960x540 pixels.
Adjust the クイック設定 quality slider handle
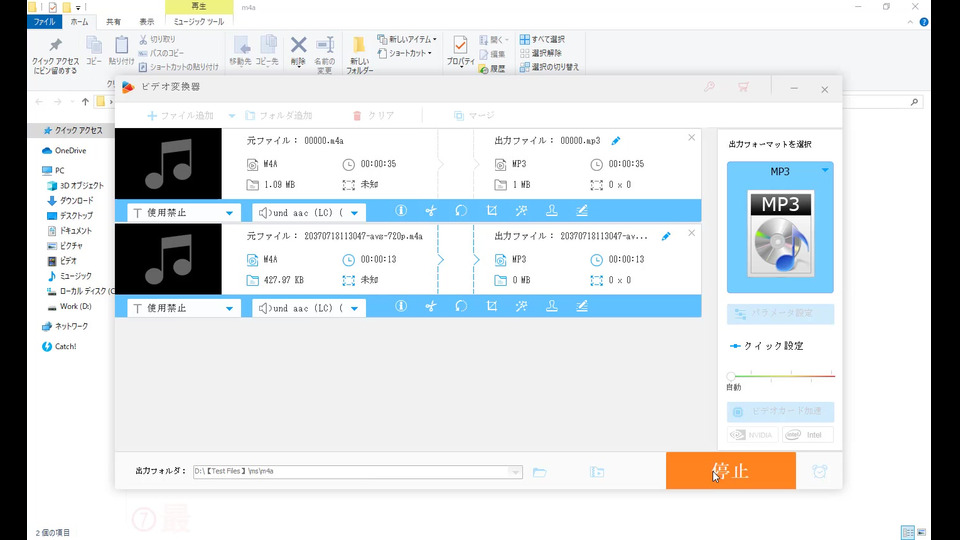(x=731, y=376)
